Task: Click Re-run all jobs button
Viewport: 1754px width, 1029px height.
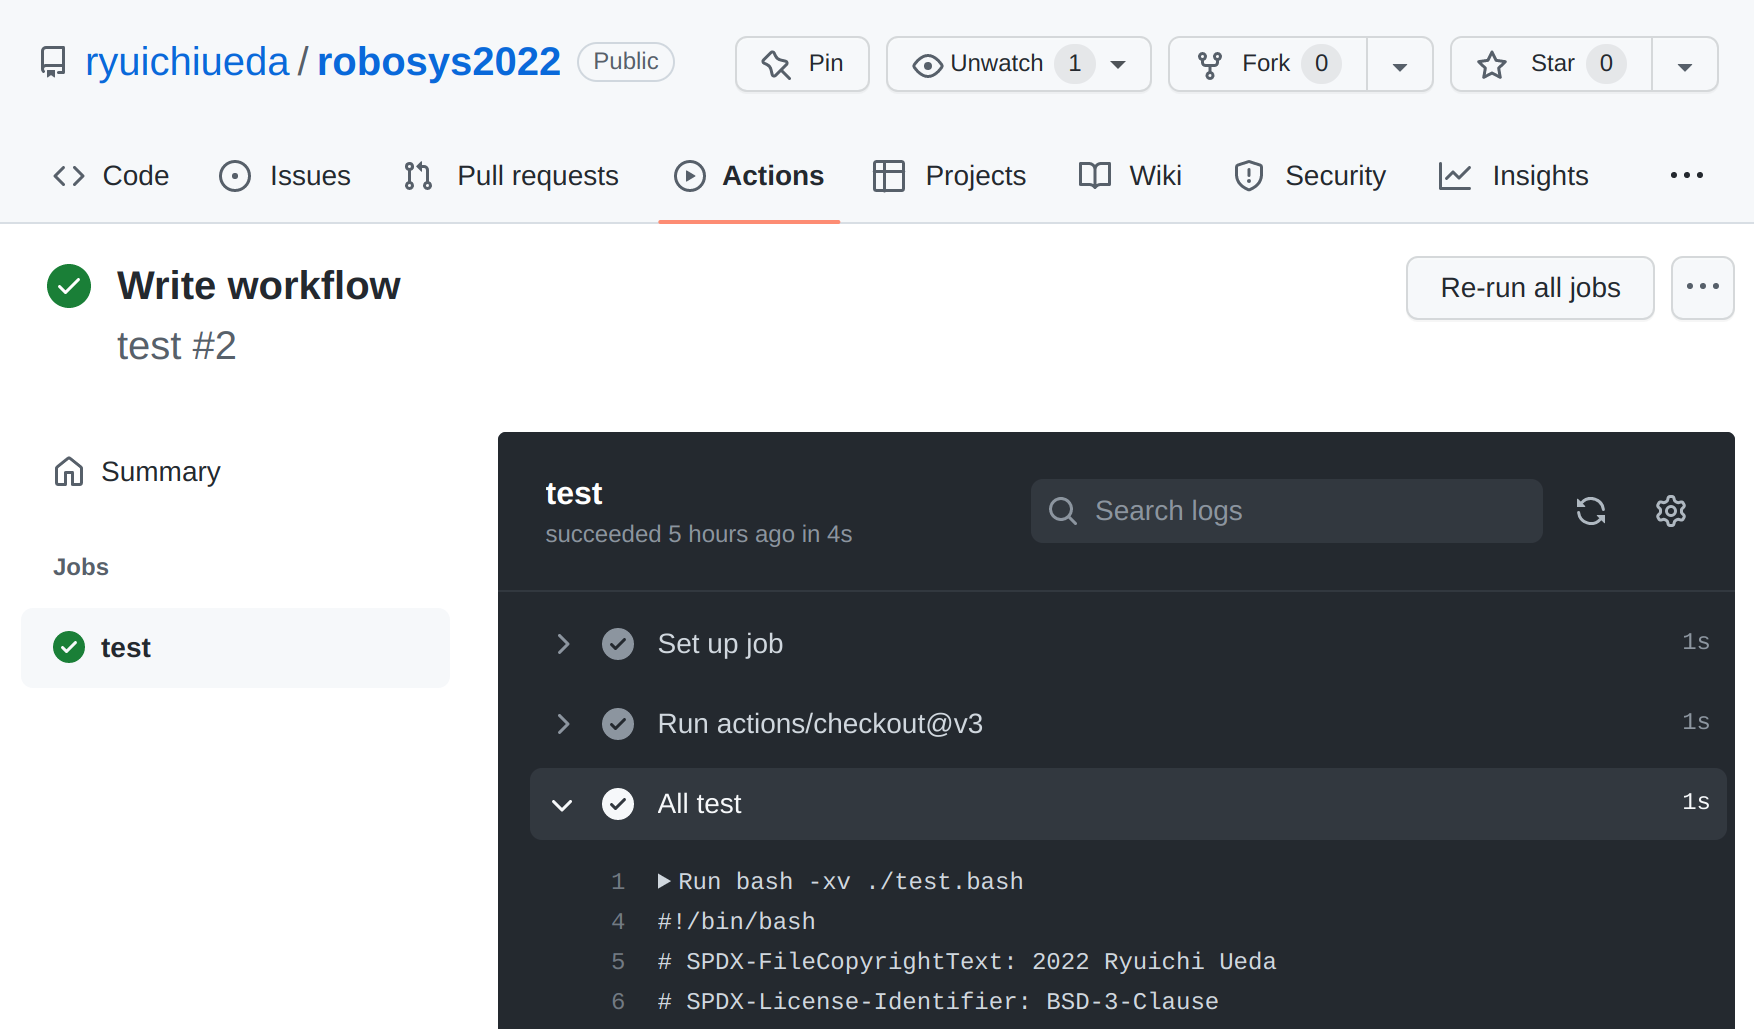Action: point(1529,288)
